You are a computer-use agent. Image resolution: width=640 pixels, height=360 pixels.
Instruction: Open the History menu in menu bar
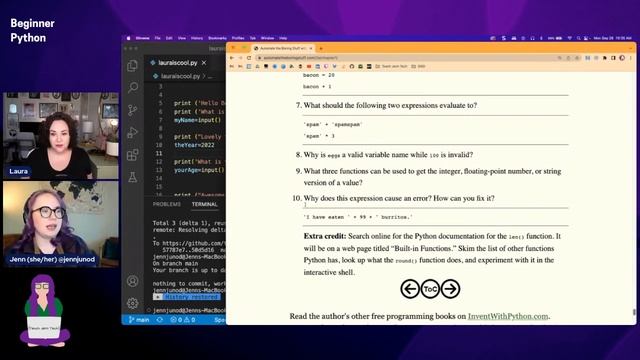point(197,38)
